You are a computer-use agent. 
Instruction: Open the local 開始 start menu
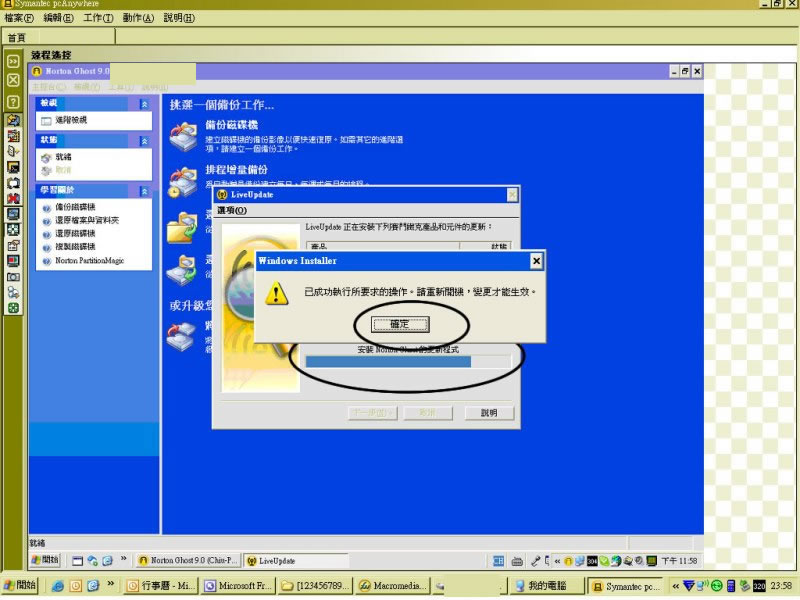click(20, 585)
